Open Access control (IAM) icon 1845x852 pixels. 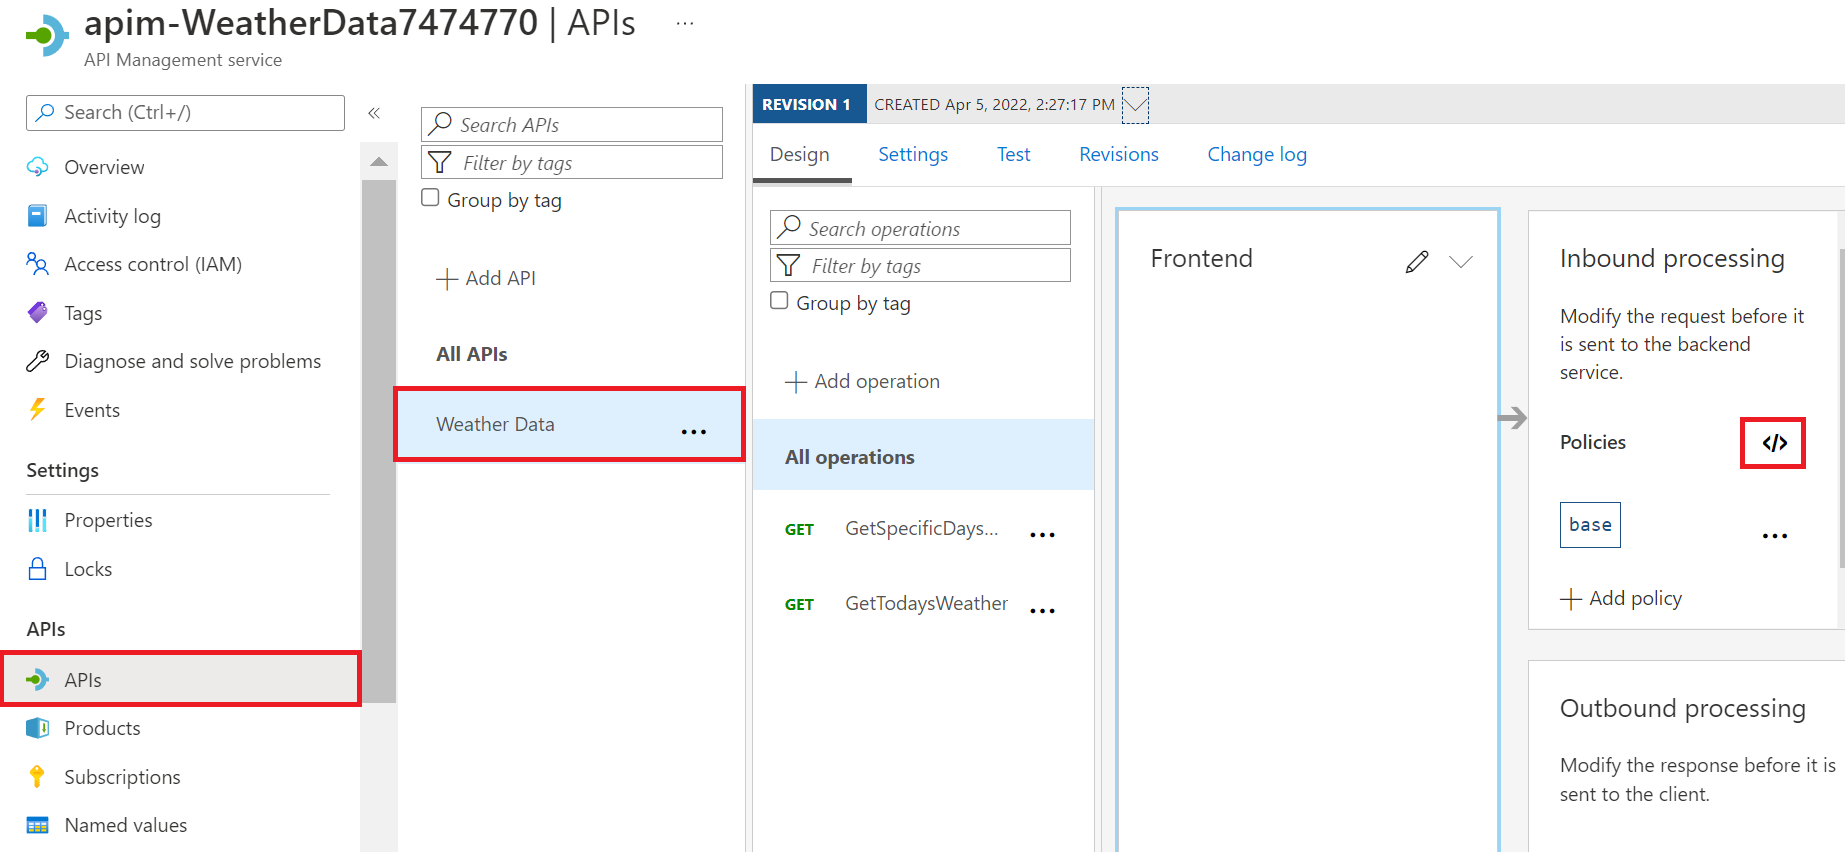[37, 264]
